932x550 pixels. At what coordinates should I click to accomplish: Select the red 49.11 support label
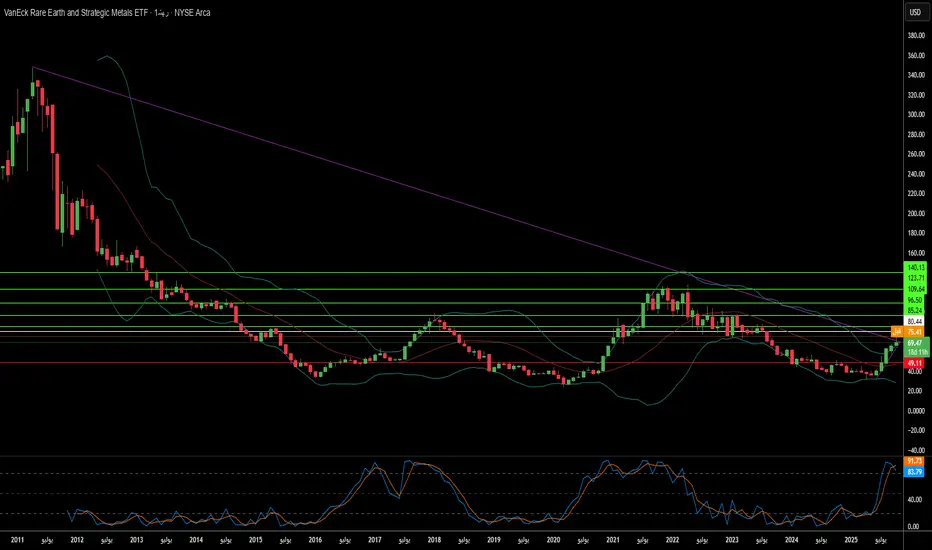tap(913, 363)
